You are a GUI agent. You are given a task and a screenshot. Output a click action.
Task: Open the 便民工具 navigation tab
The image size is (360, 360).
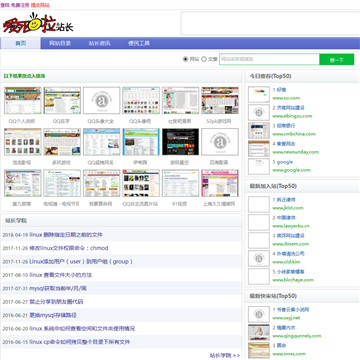139,43
